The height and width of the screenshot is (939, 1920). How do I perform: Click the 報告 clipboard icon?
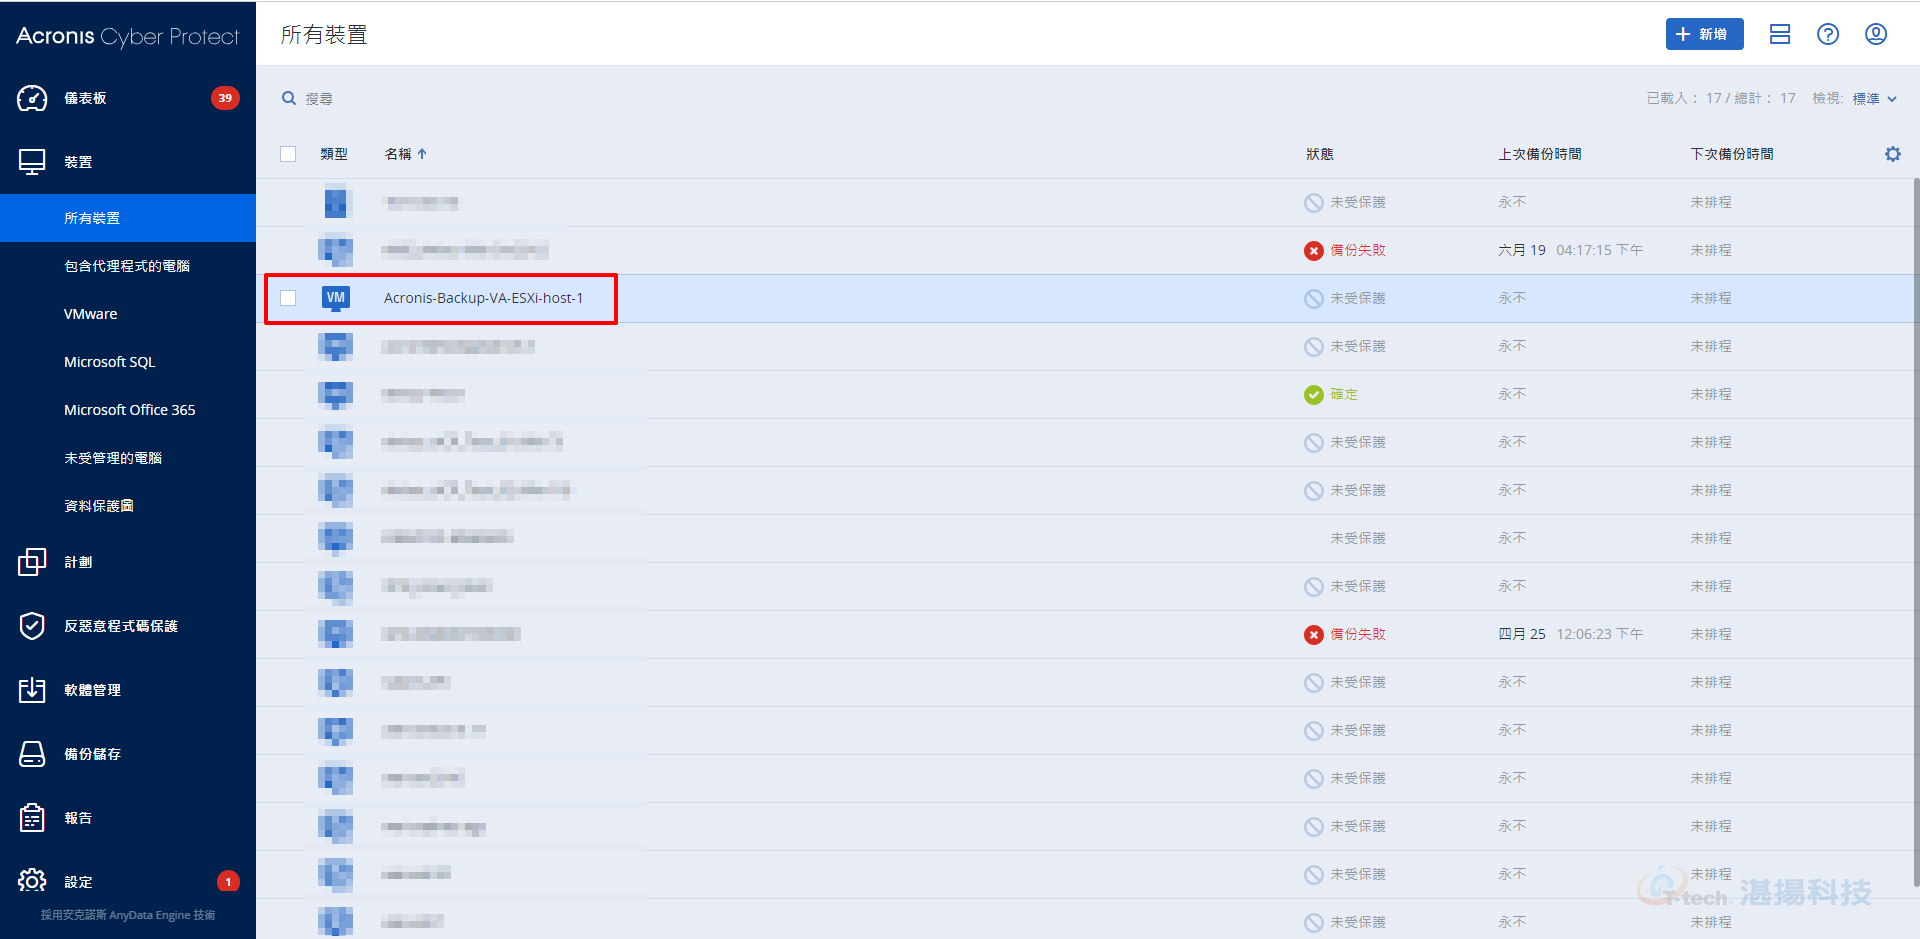click(x=32, y=818)
